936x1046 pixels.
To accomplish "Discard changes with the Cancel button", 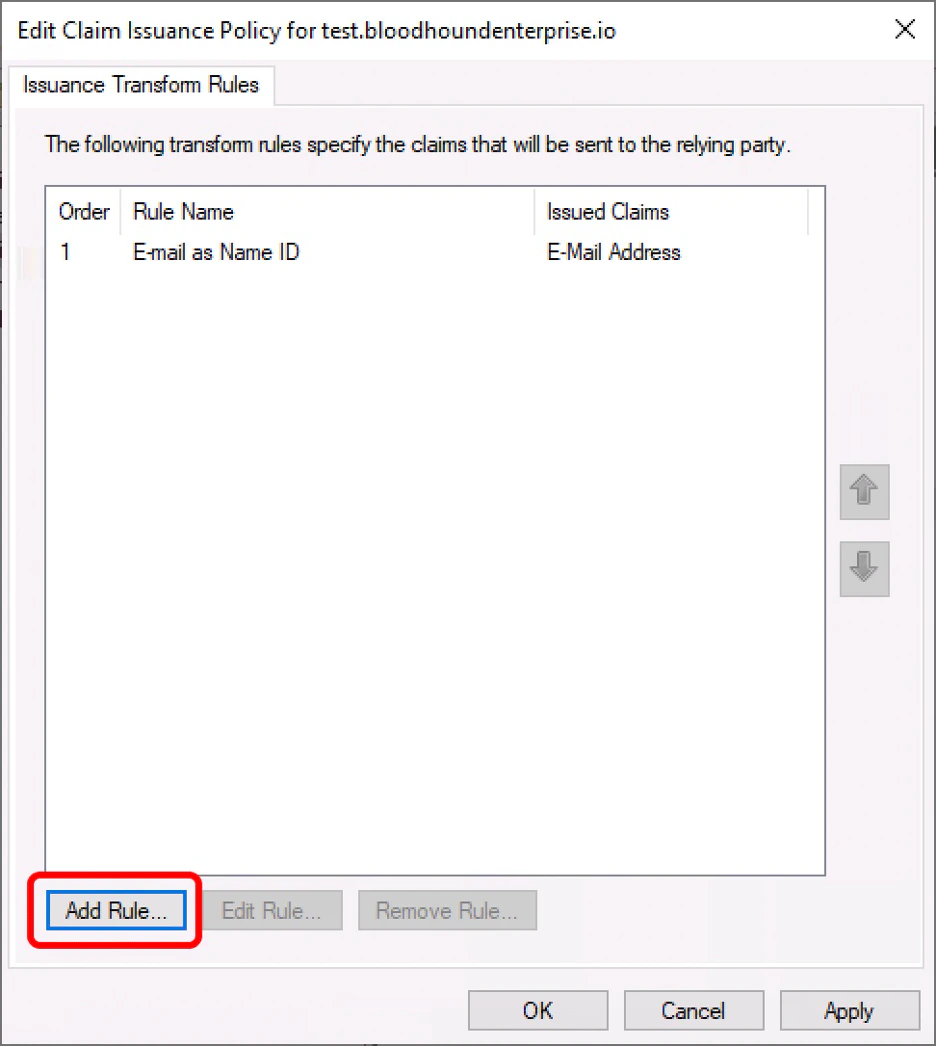I will coord(693,1010).
